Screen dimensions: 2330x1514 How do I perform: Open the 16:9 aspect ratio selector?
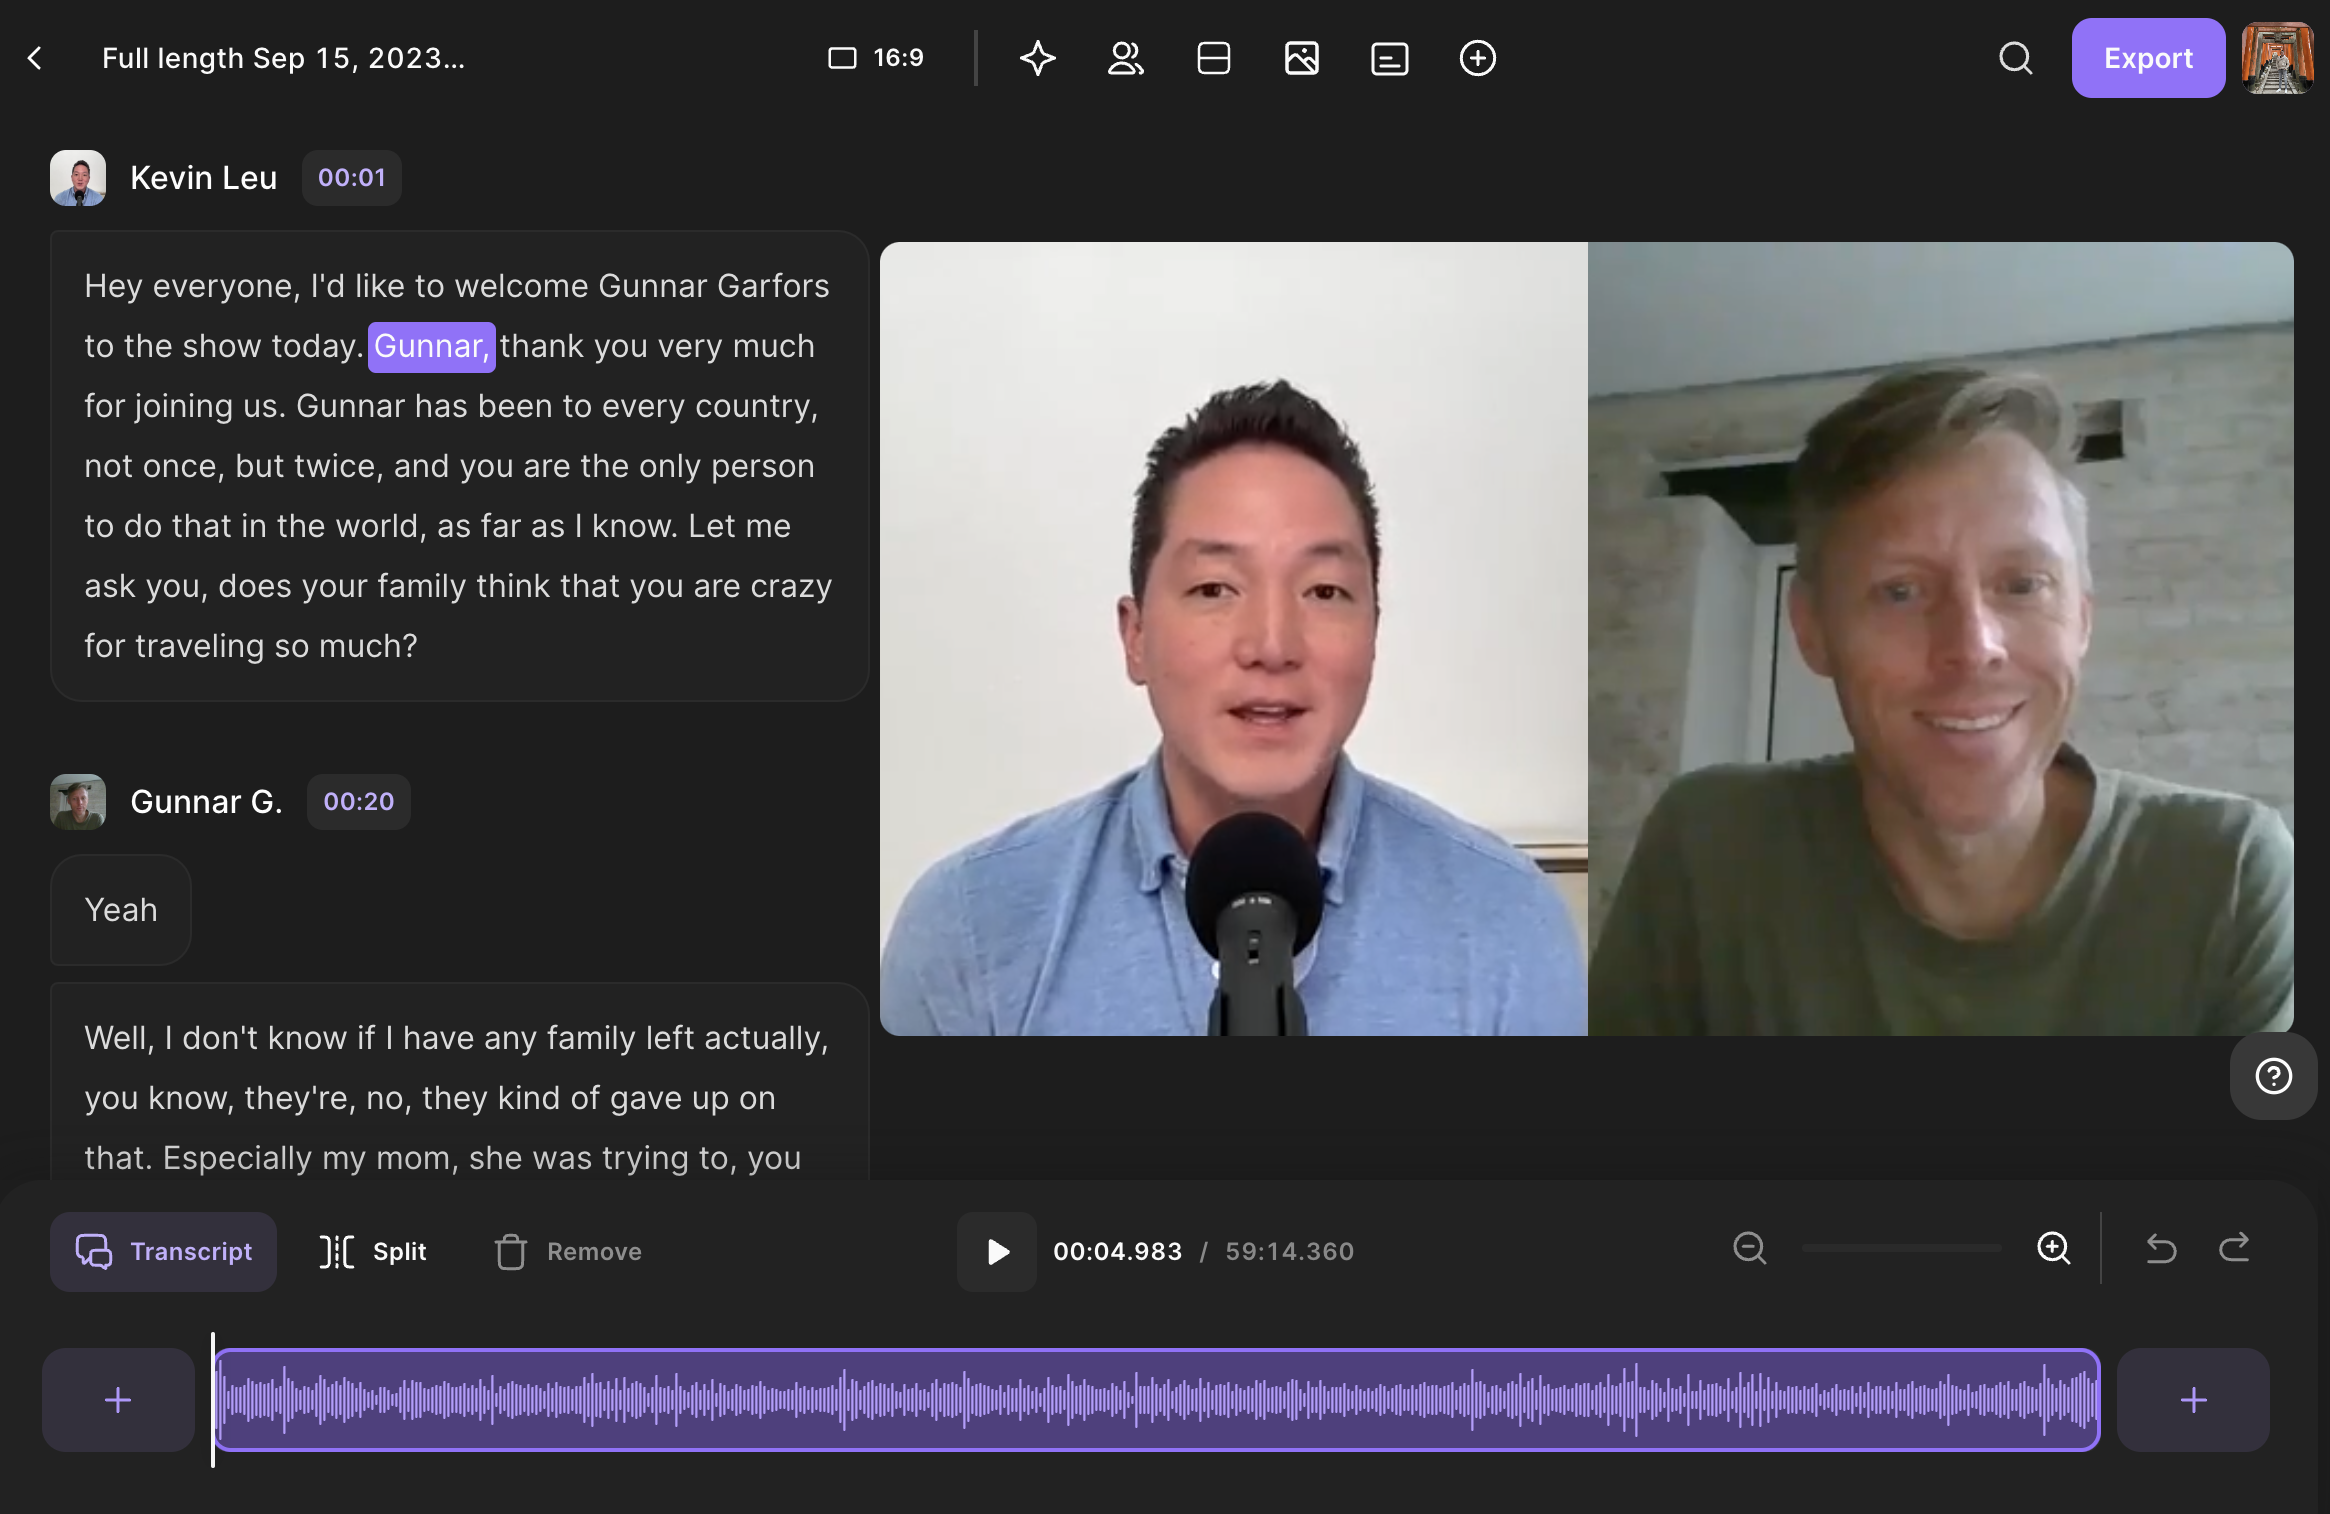point(876,58)
